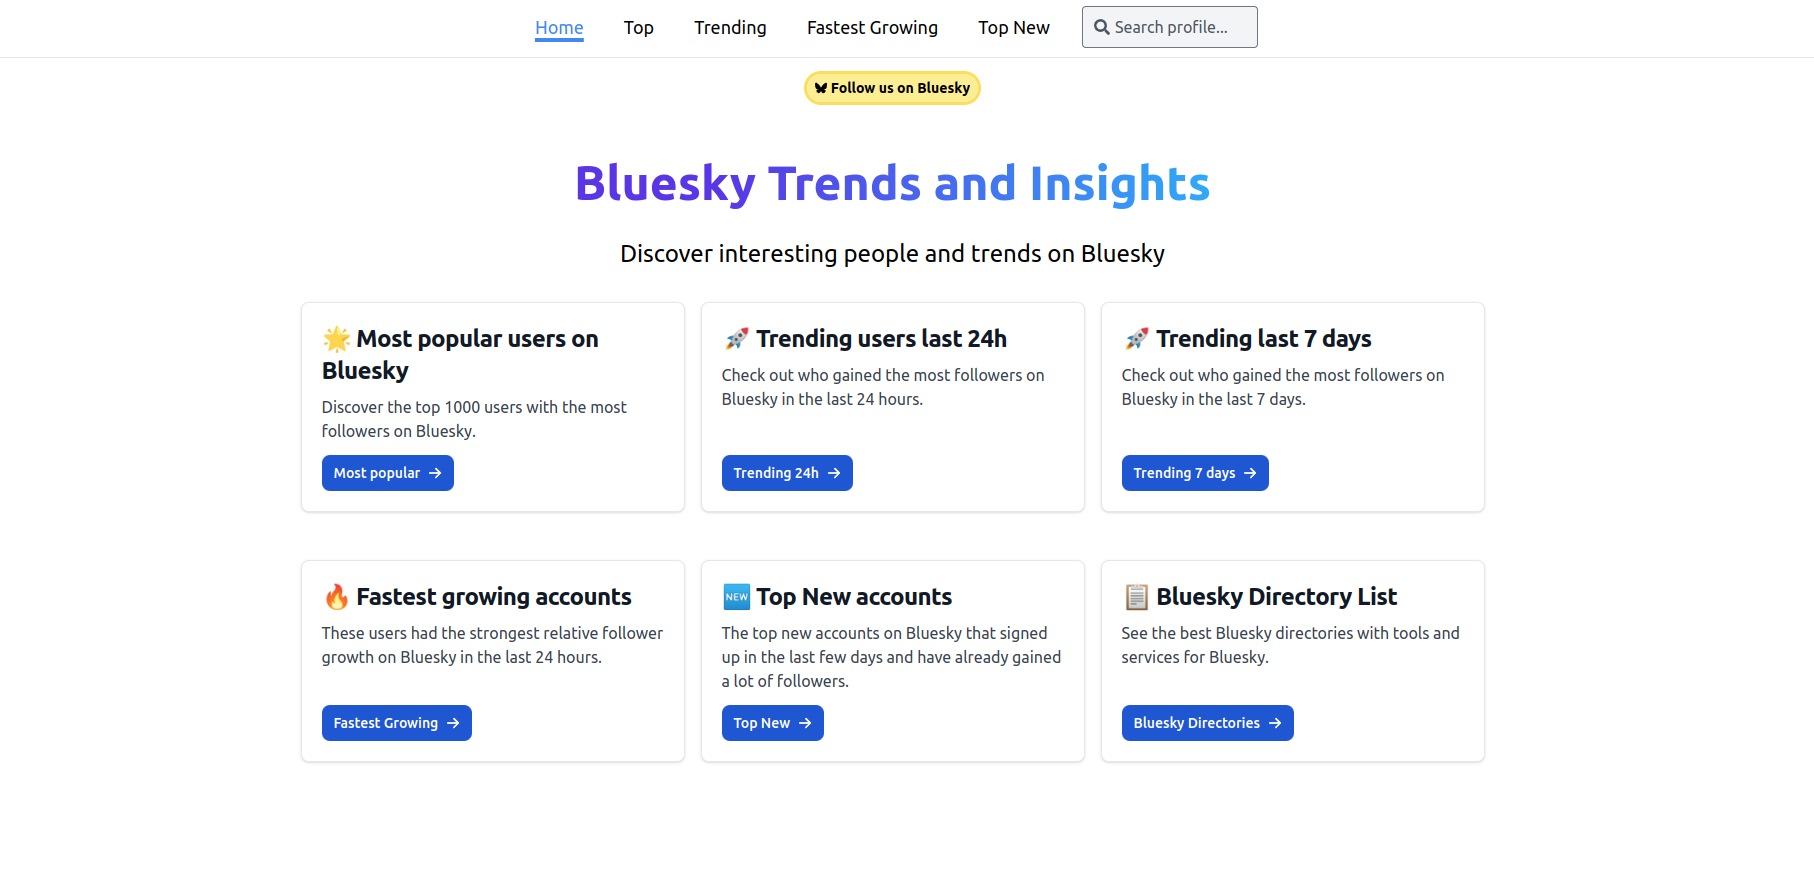Open Top New in the navigation bar
The image size is (1814, 884).
[x=1013, y=28]
